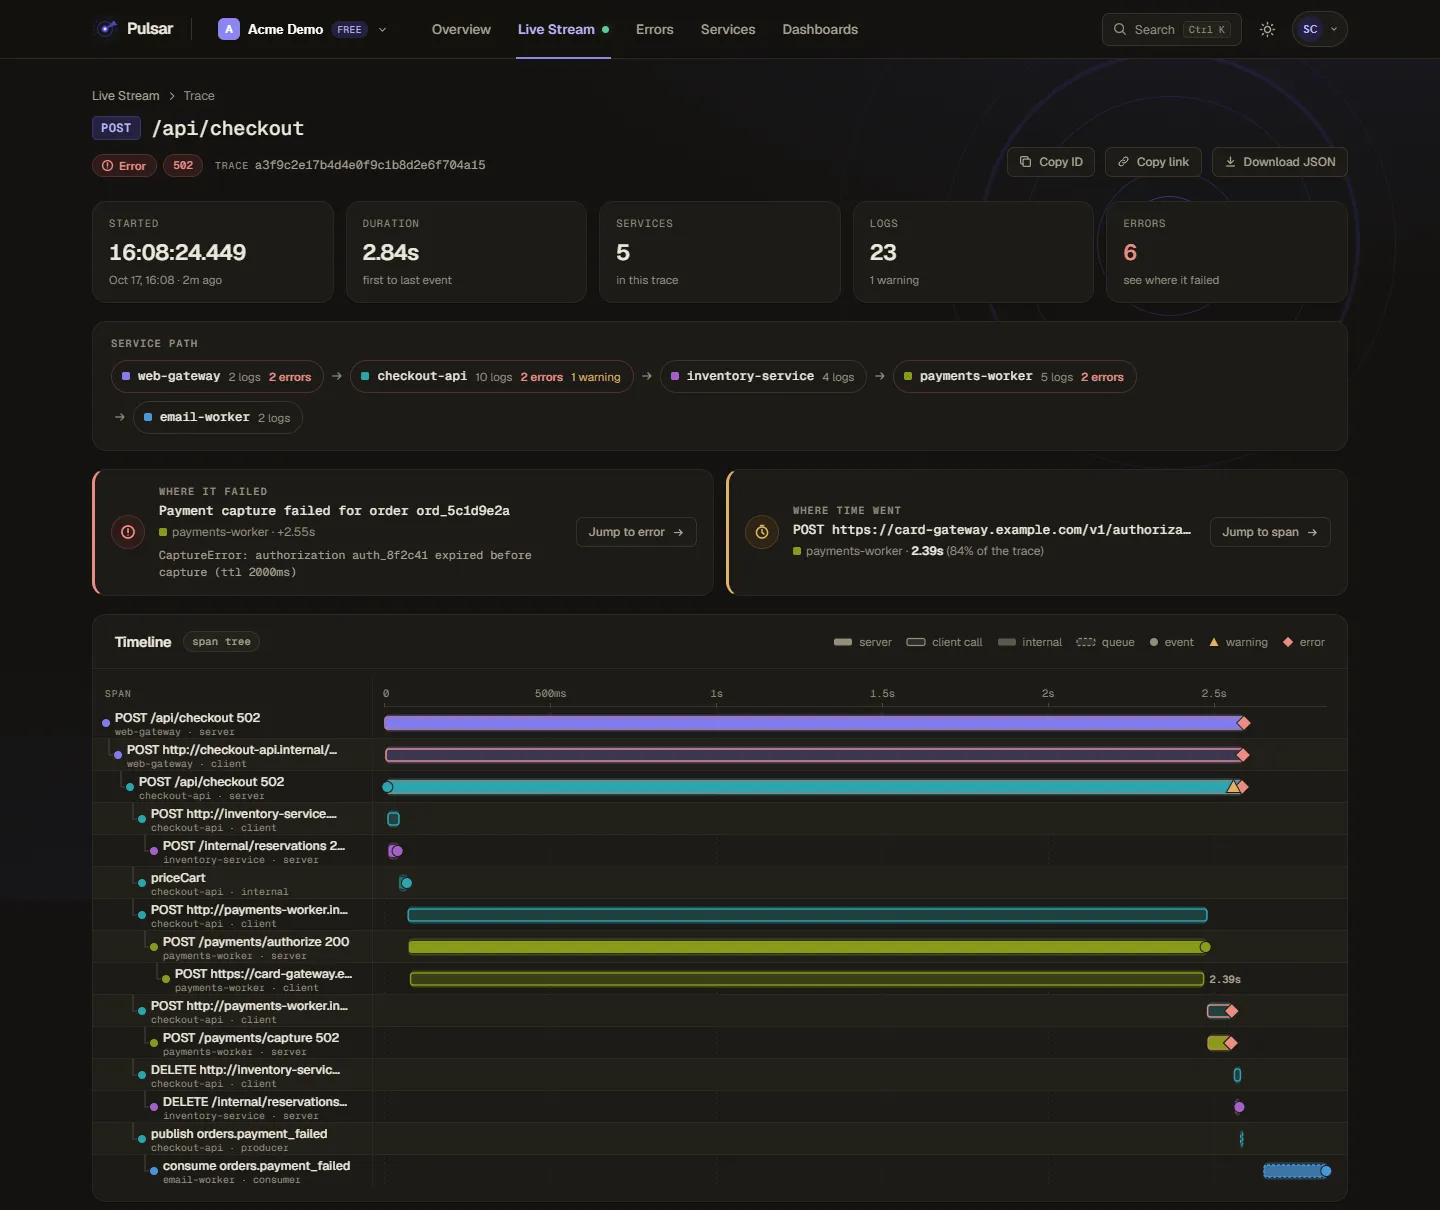Click the Pulsar logo icon

106,29
